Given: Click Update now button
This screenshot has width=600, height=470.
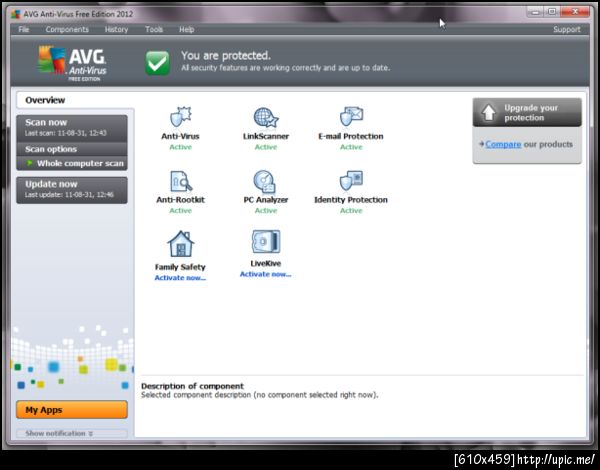Looking at the screenshot, I should point(72,190).
